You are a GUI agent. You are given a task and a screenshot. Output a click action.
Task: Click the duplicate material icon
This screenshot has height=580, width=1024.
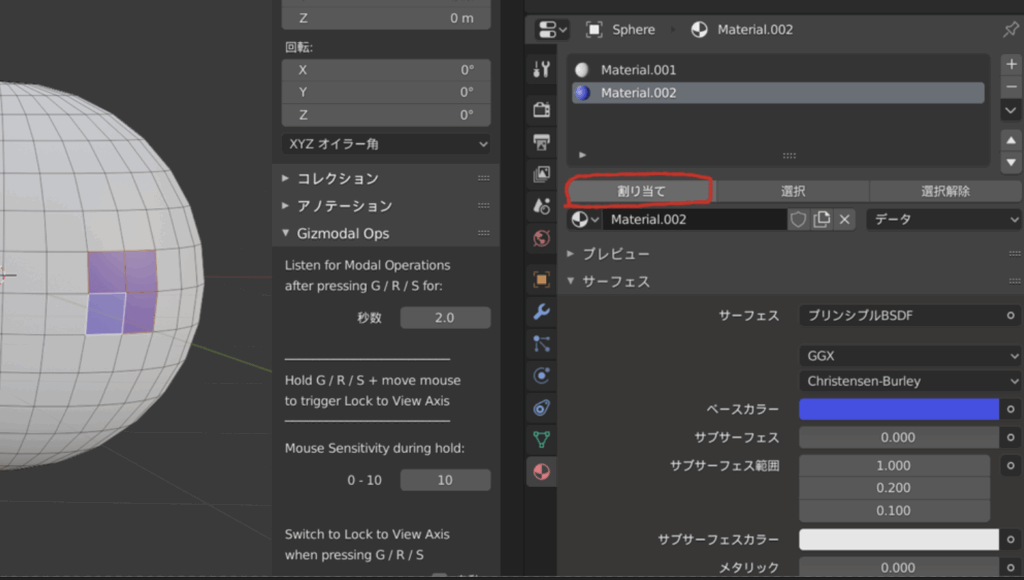tap(822, 219)
